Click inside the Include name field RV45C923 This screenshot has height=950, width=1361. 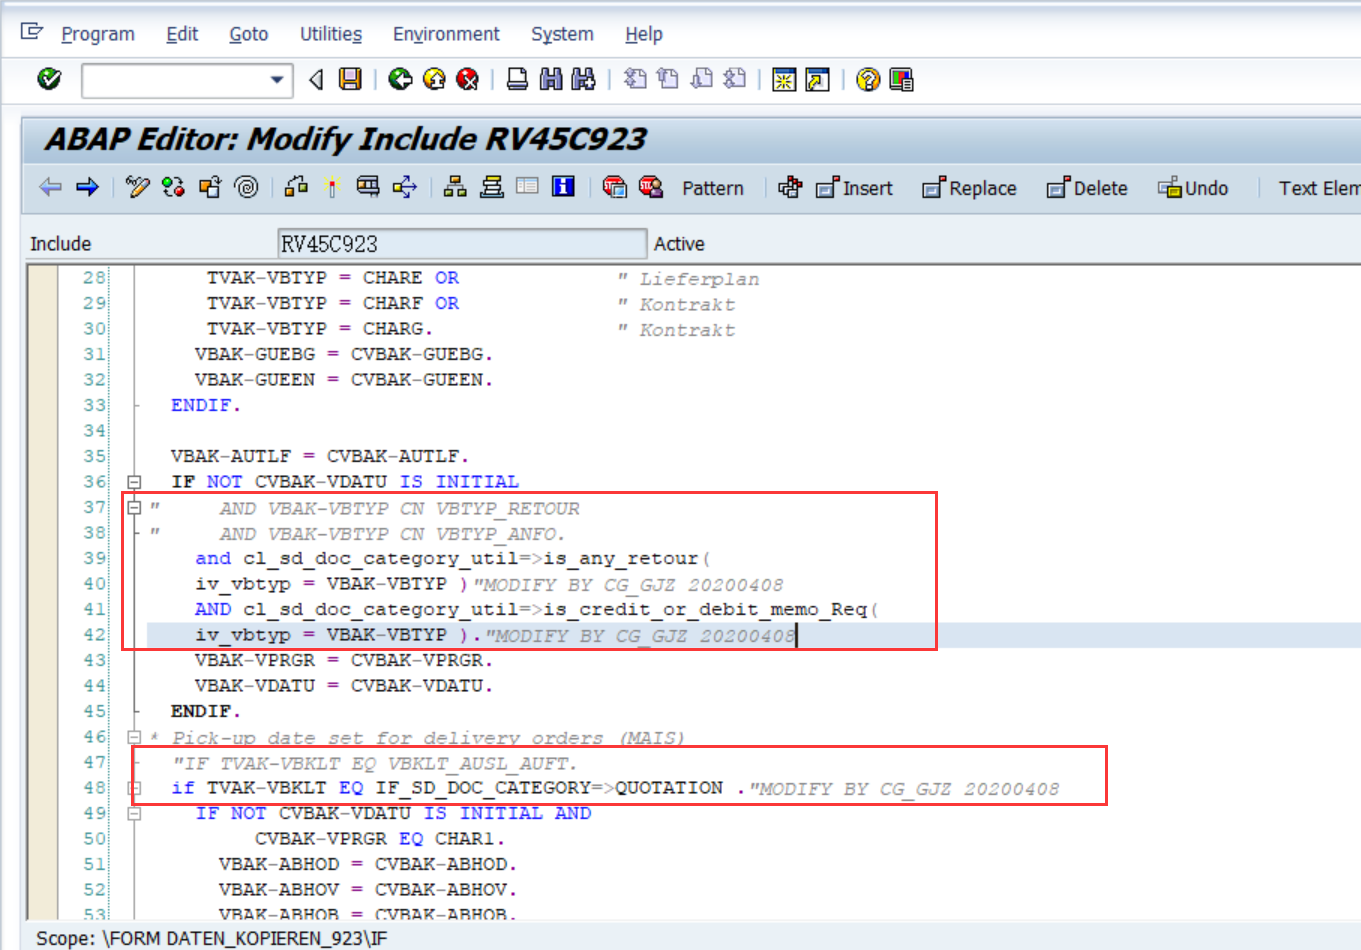[x=460, y=242]
